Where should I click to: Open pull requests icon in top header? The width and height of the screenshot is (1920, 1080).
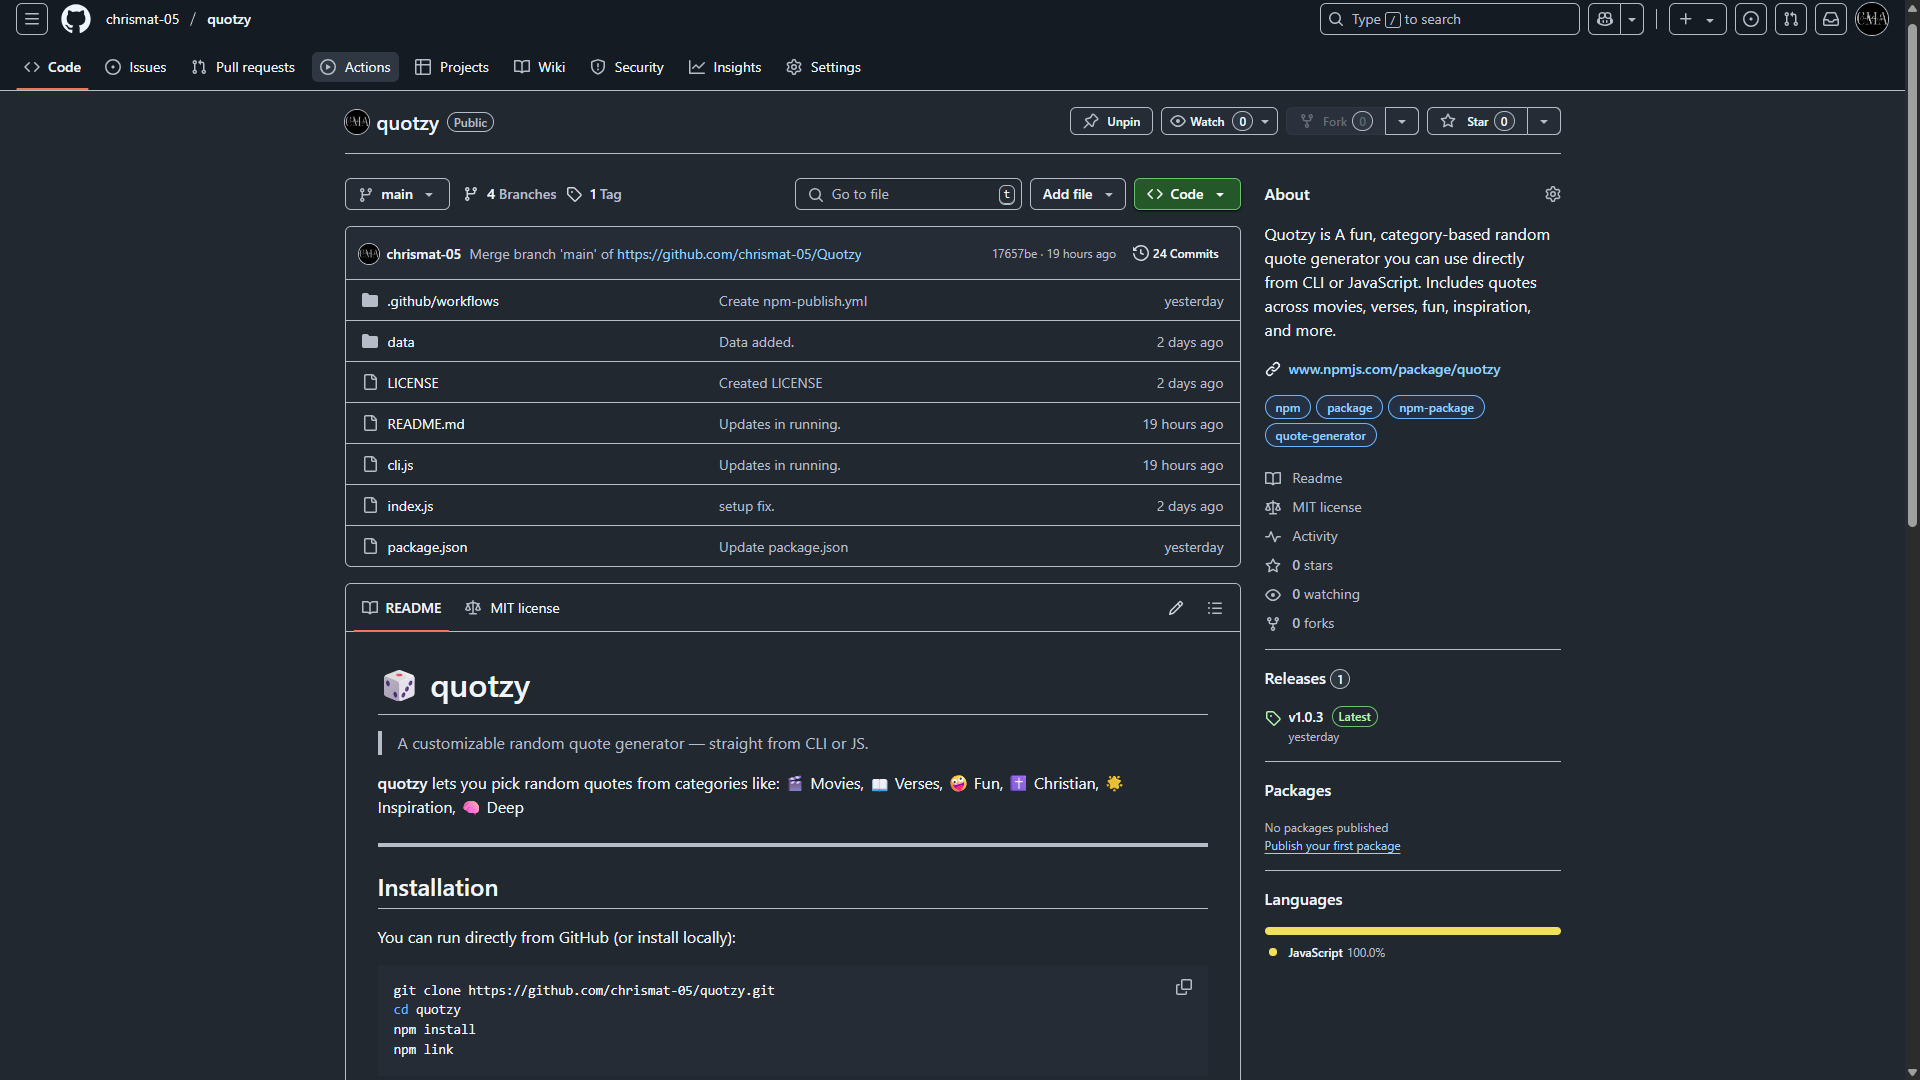(1791, 19)
